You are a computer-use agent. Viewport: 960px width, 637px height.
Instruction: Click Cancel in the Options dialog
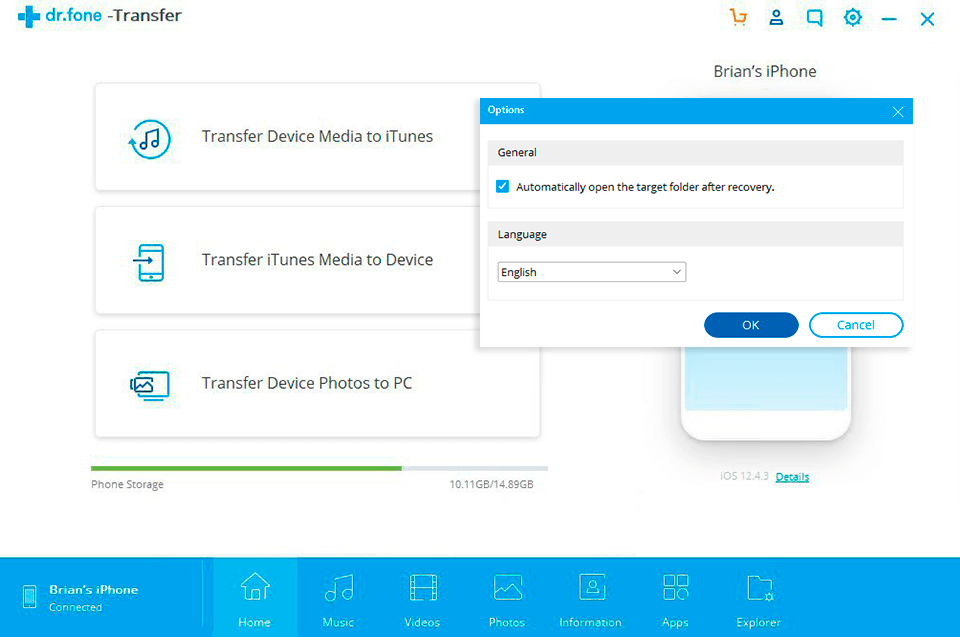[x=856, y=324]
